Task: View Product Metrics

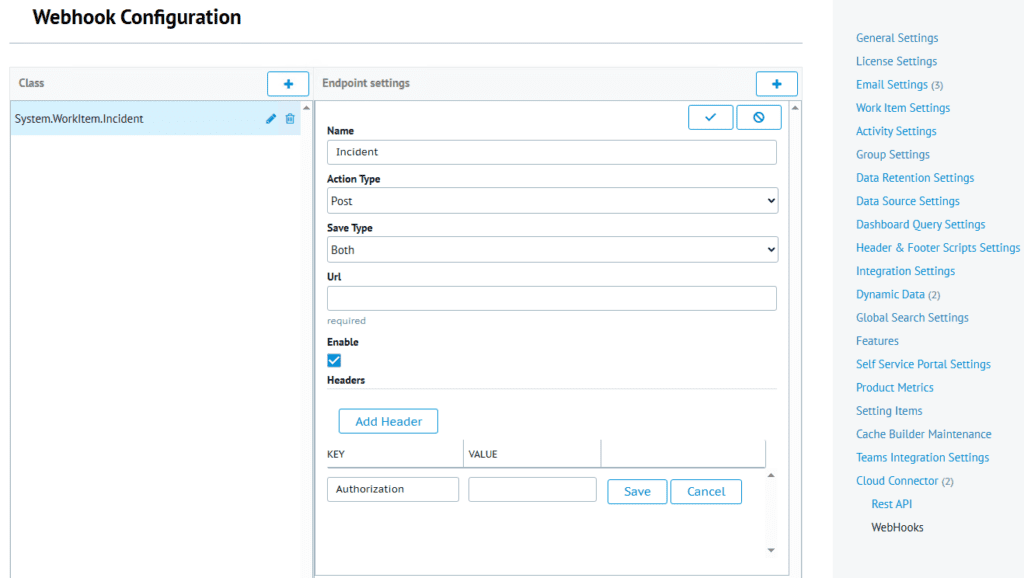Action: pyautogui.click(x=895, y=388)
